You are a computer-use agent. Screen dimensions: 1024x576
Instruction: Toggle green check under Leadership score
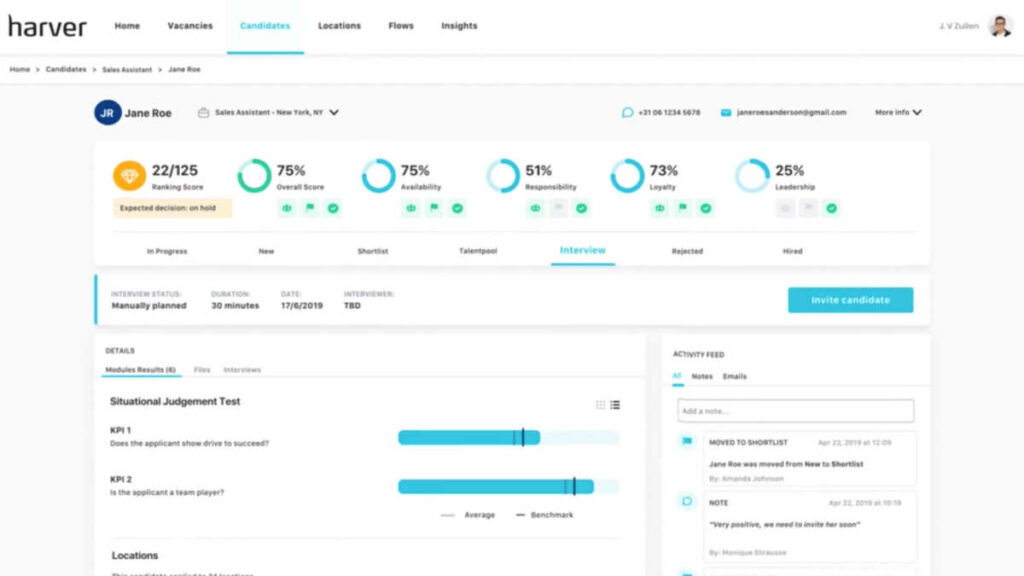coord(831,208)
